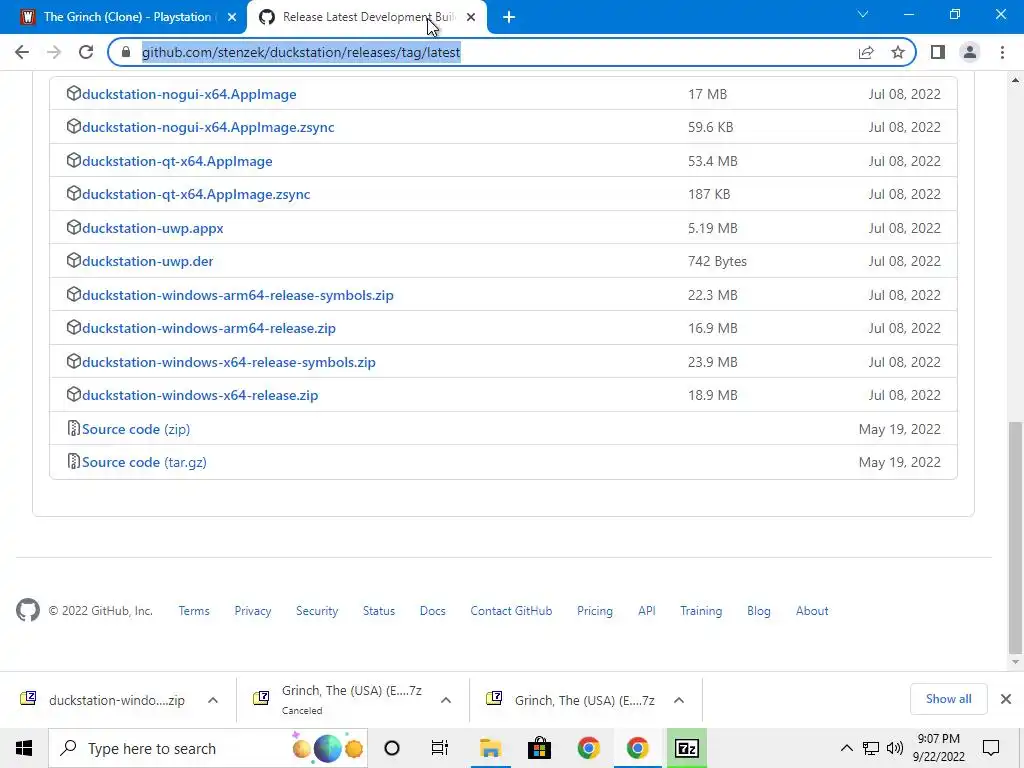The width and height of the screenshot is (1024, 768).
Task: Open a new browser tab
Action: pyautogui.click(x=509, y=17)
